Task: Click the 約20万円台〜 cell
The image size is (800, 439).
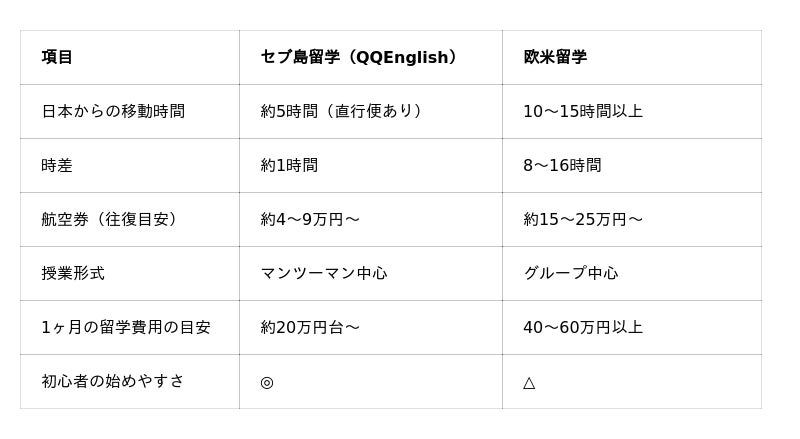Action: click(310, 327)
